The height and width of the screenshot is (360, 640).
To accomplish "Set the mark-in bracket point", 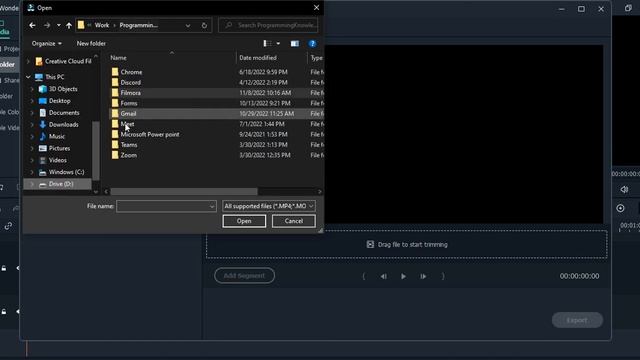I will click(x=364, y=276).
